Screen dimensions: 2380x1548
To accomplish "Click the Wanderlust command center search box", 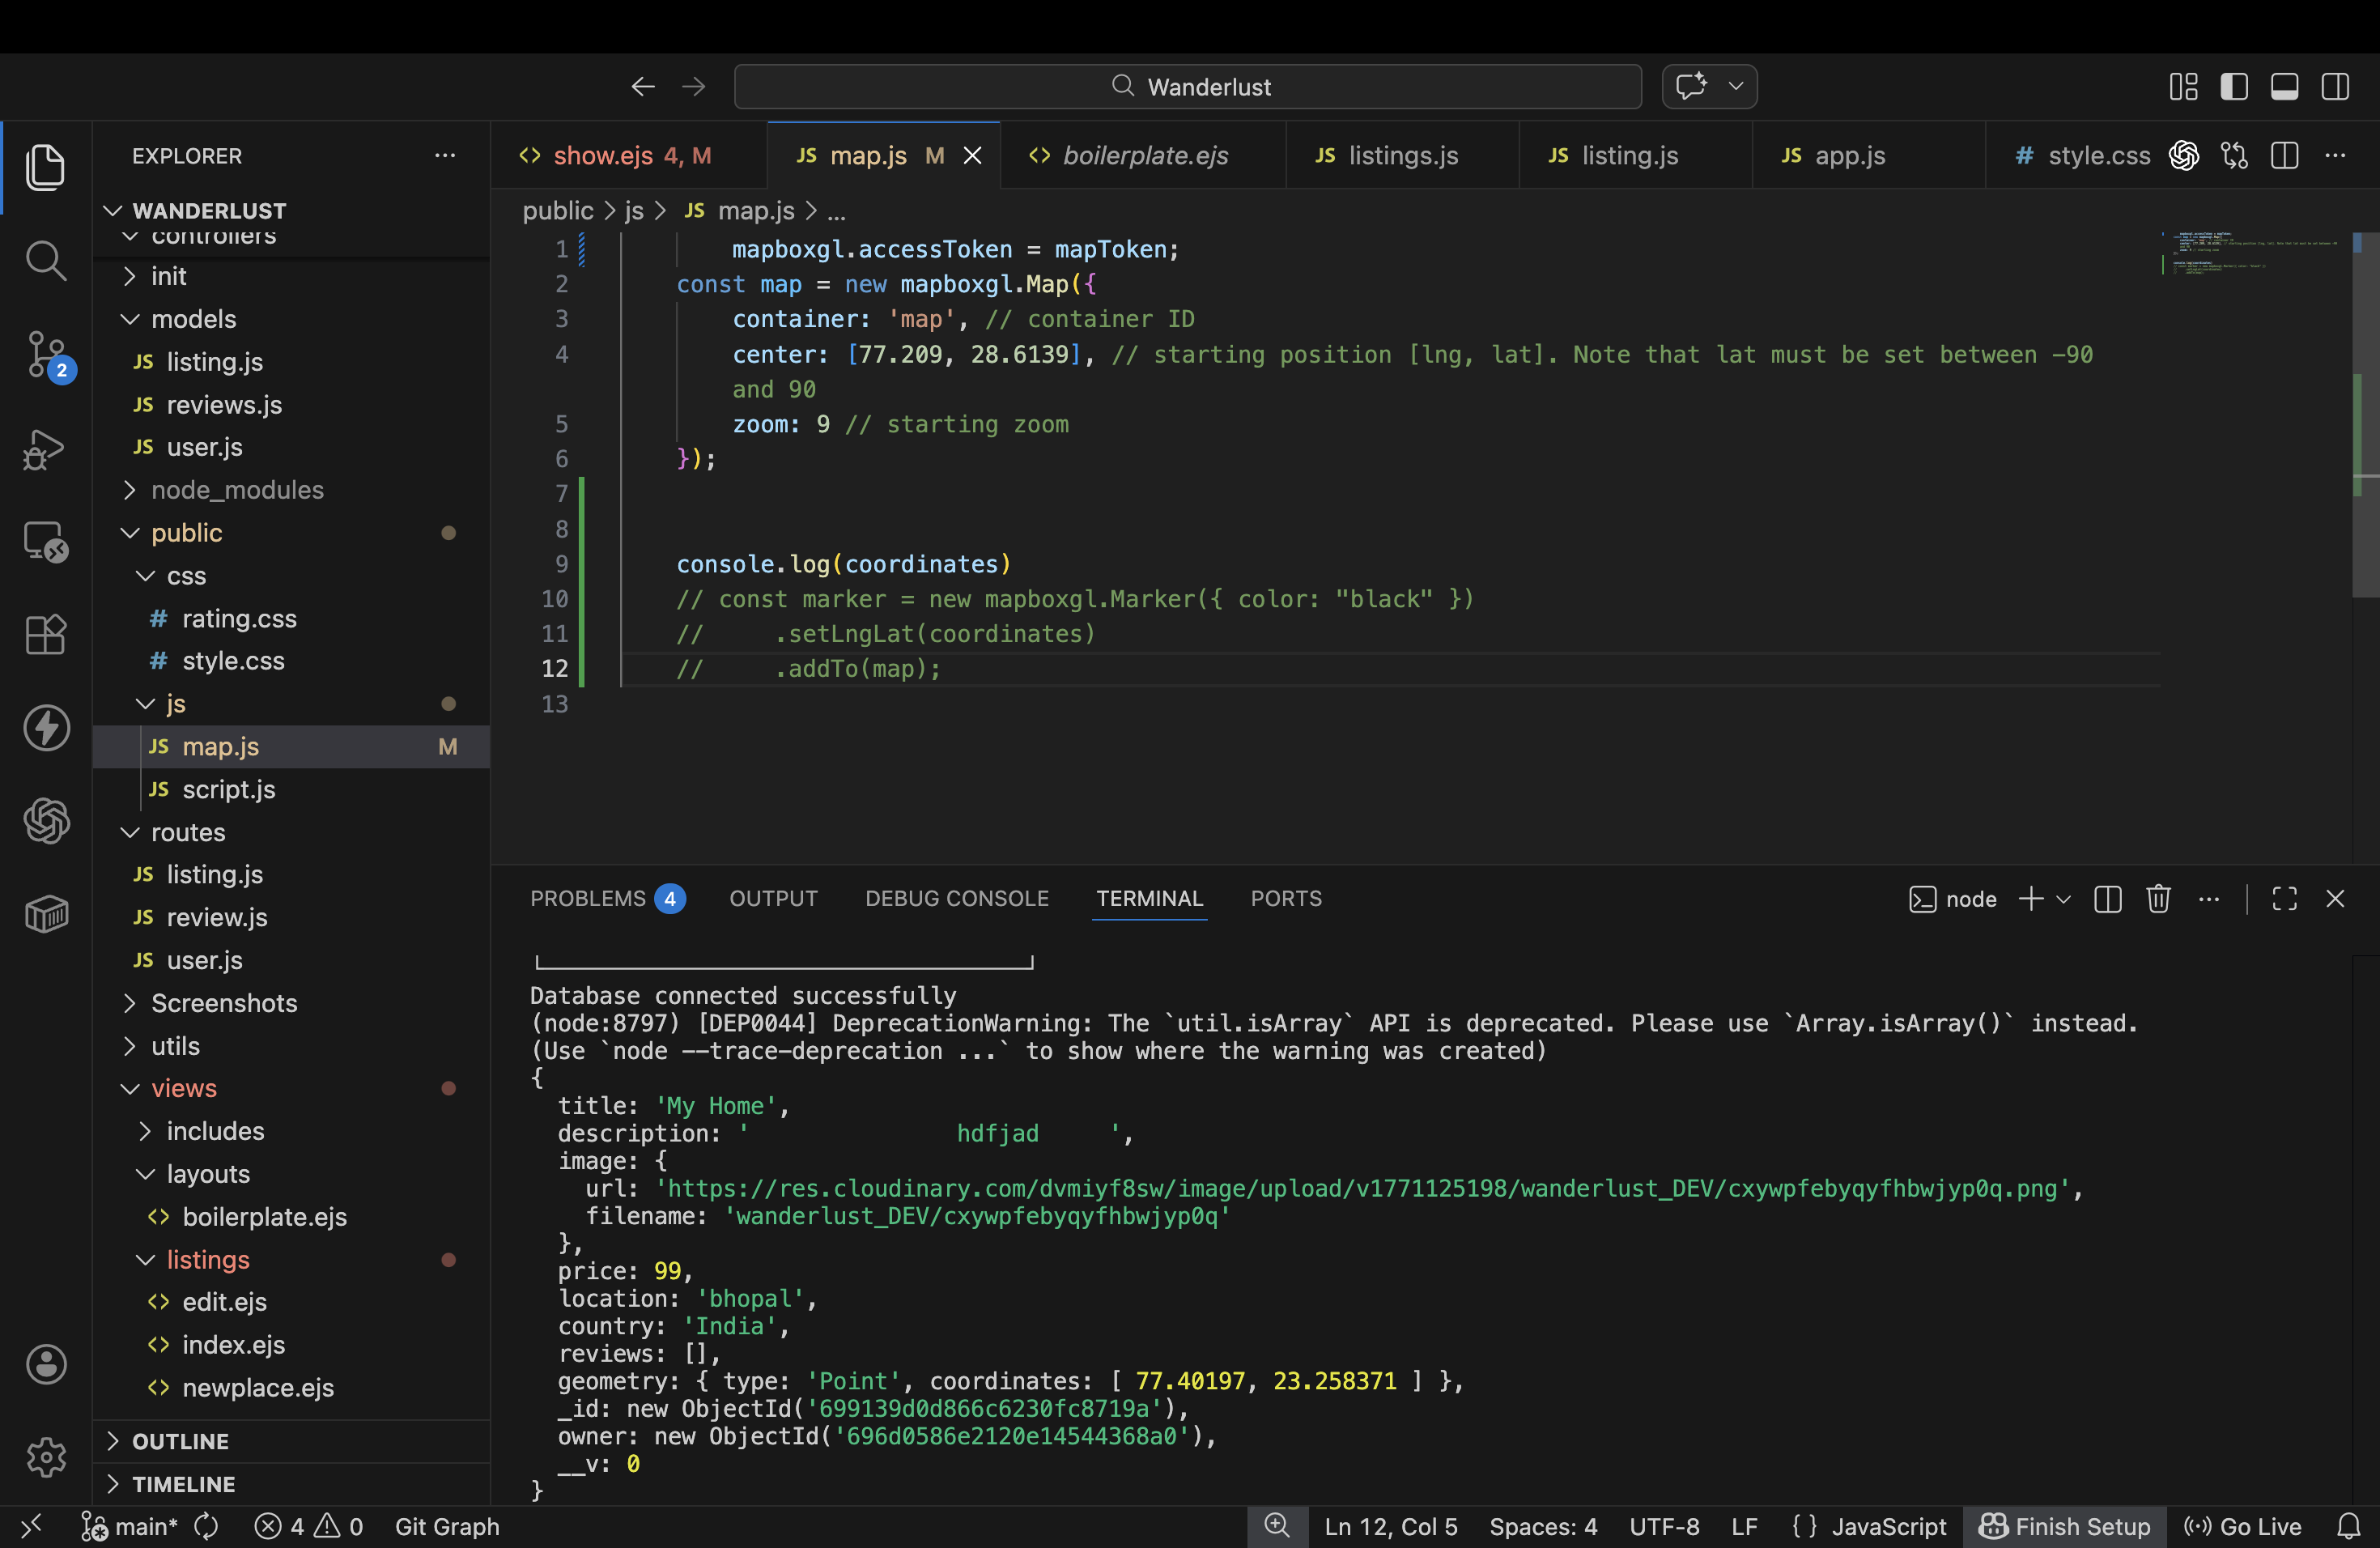I will [1188, 87].
